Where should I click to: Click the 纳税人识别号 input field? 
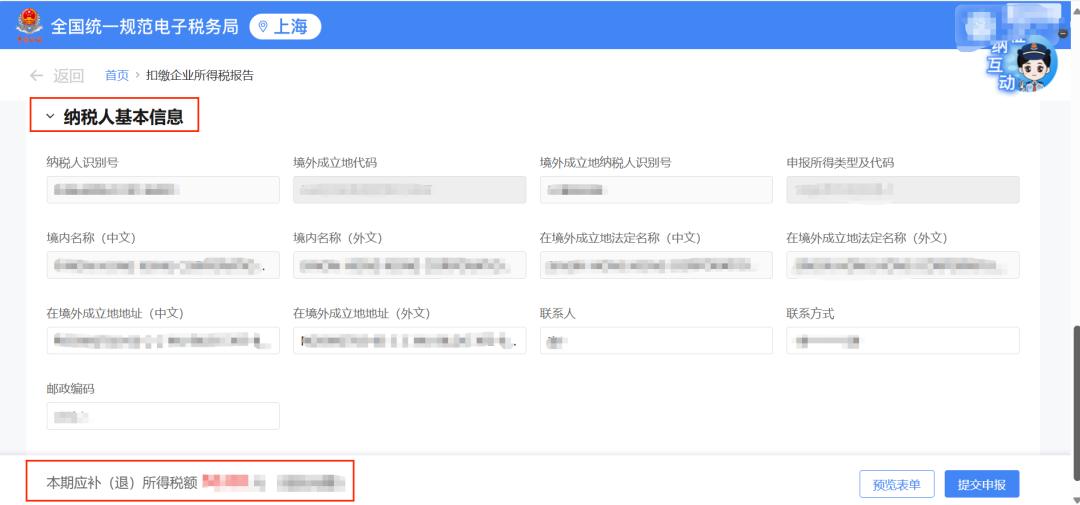(163, 190)
